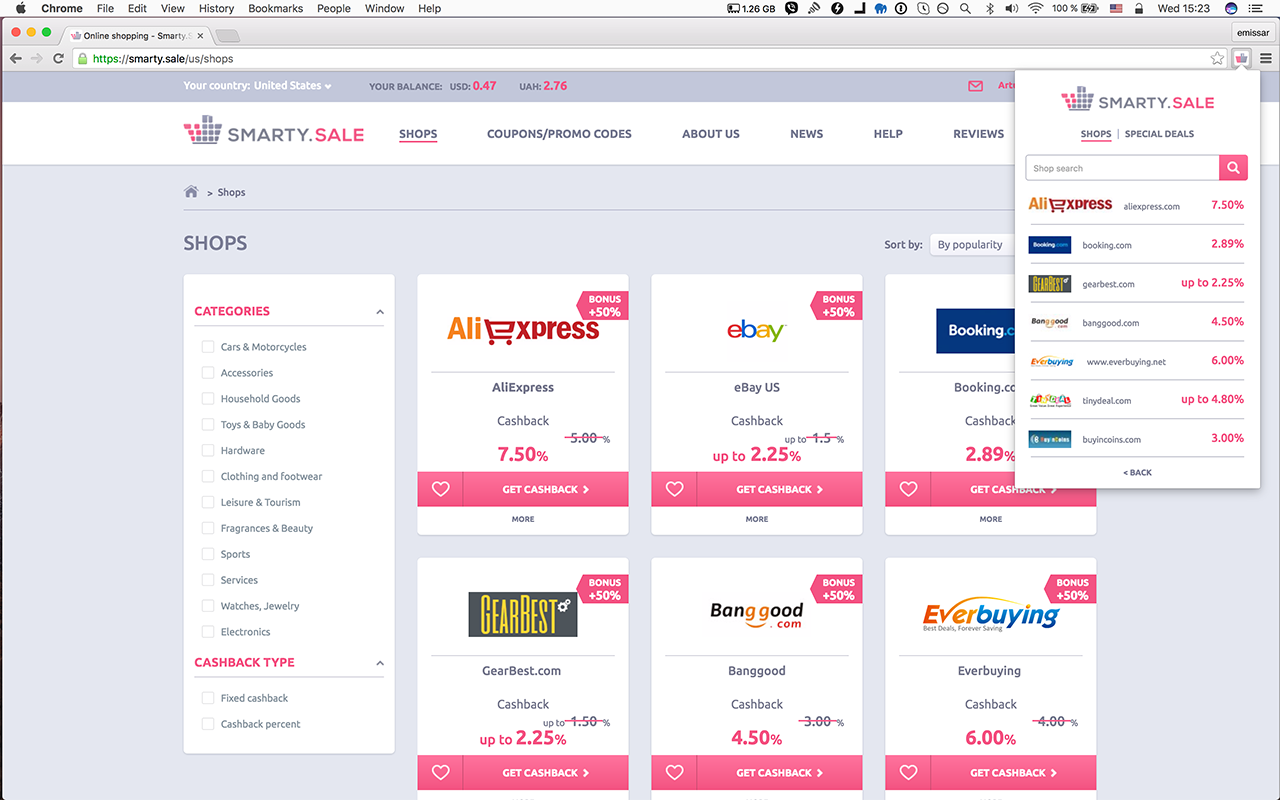Open the Reviews nav link
Image resolution: width=1280 pixels, height=800 pixels.
(x=978, y=134)
